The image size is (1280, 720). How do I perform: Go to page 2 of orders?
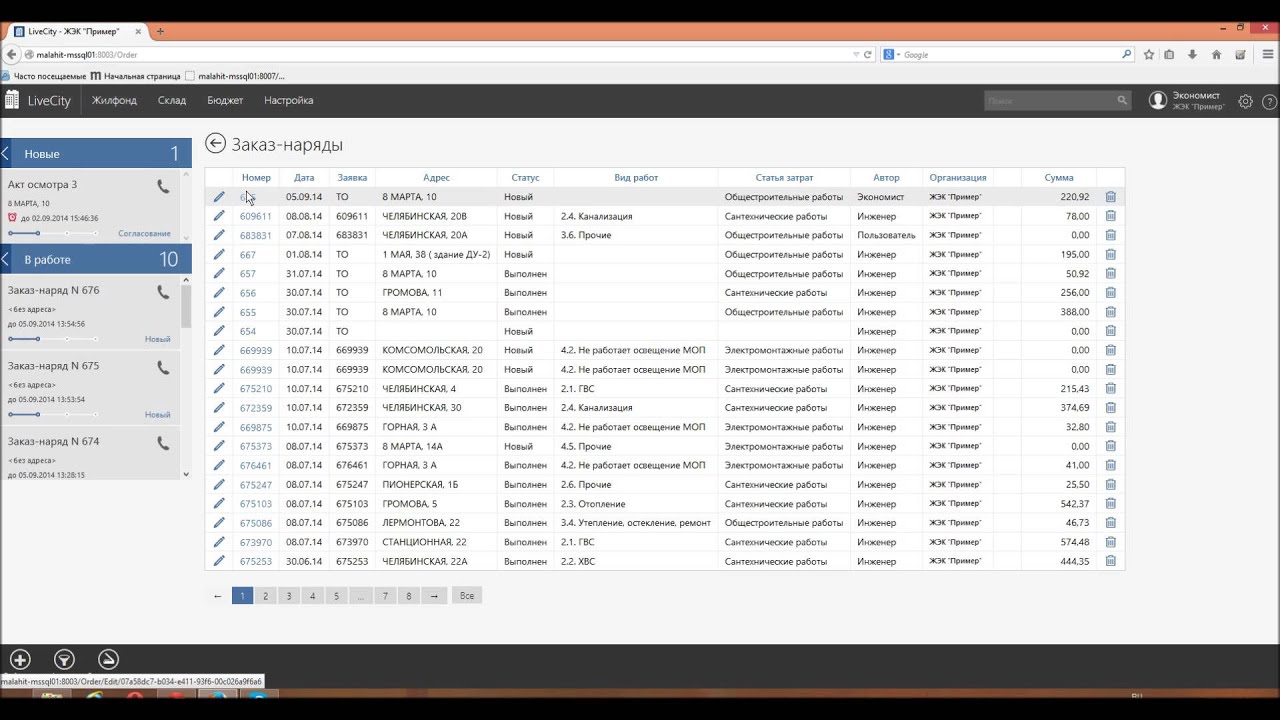[x=265, y=595]
